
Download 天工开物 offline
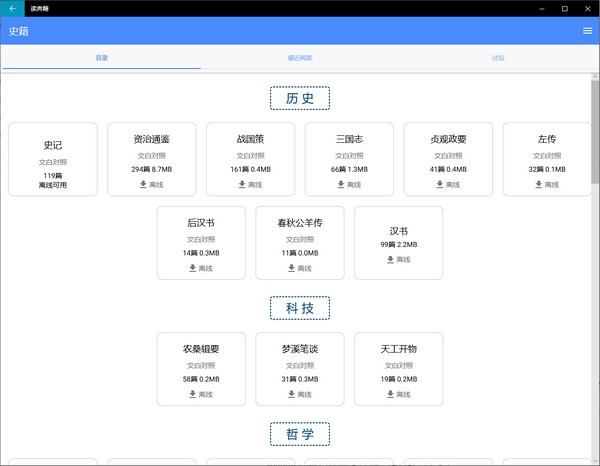click(398, 394)
